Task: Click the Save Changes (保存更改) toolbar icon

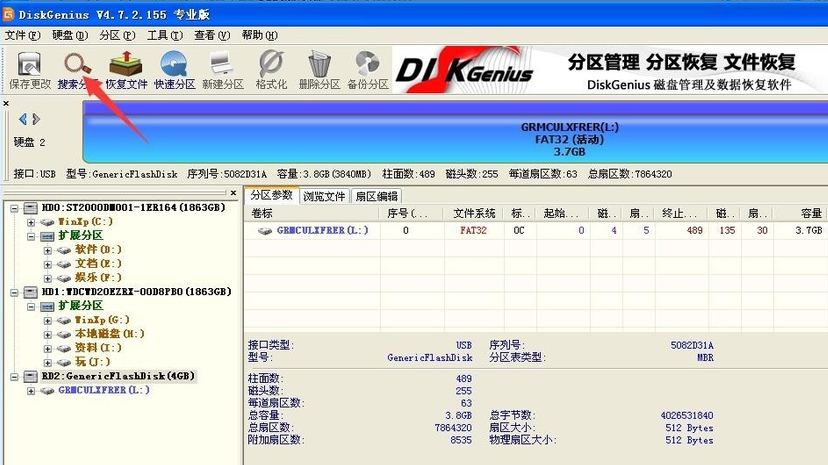Action: point(30,70)
